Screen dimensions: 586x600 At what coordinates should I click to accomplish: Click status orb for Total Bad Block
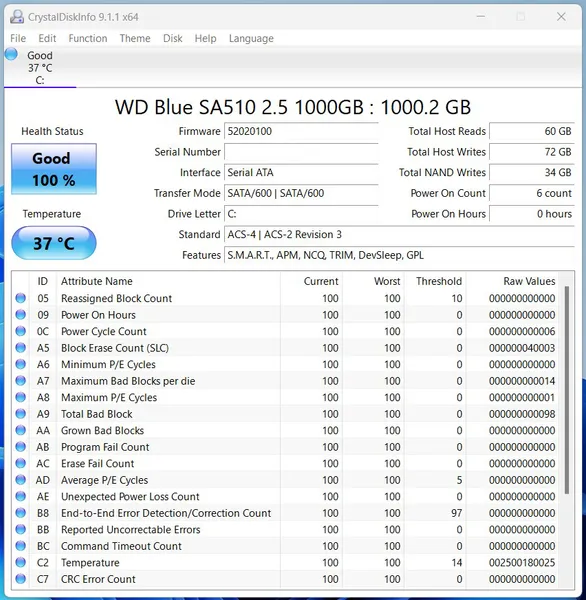point(21,413)
